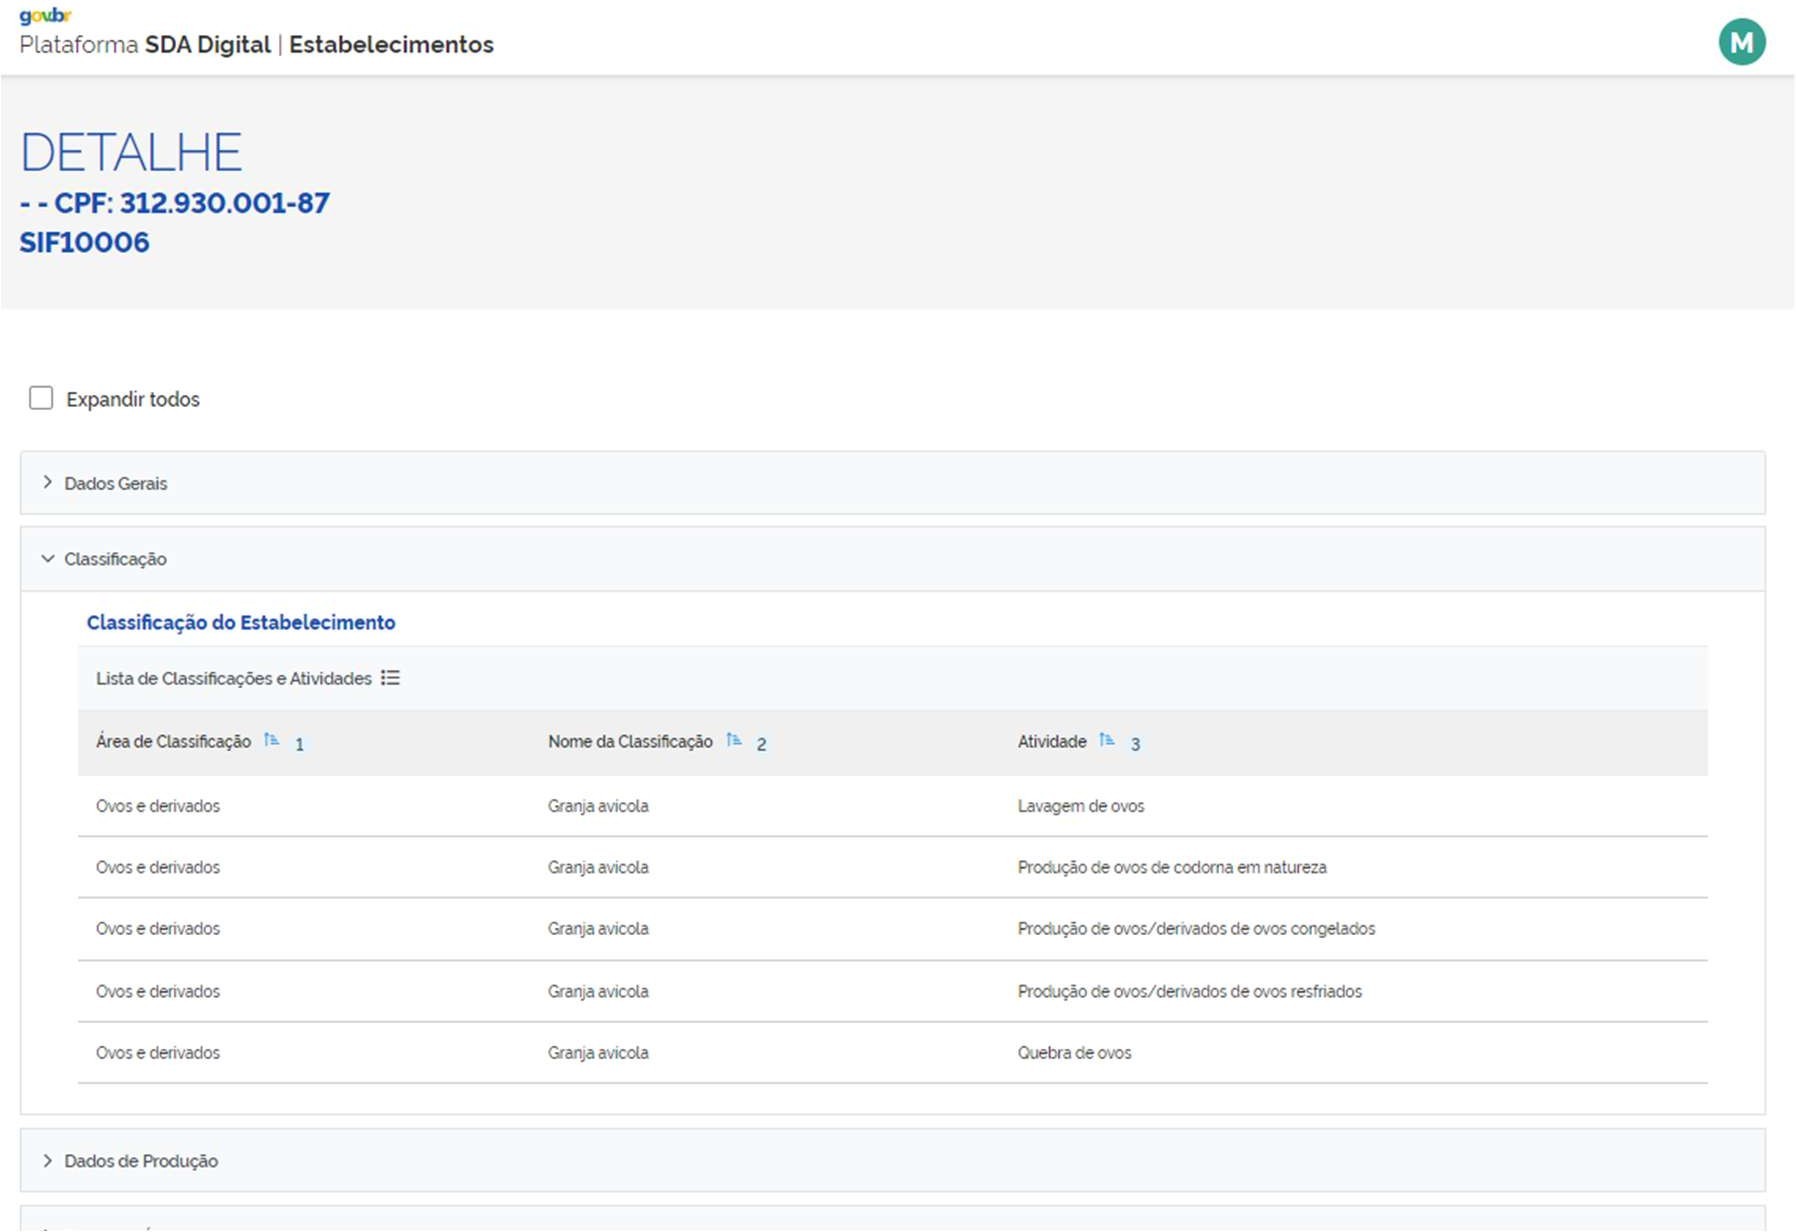
Task: Click the gov.br logo
Action: (45, 15)
